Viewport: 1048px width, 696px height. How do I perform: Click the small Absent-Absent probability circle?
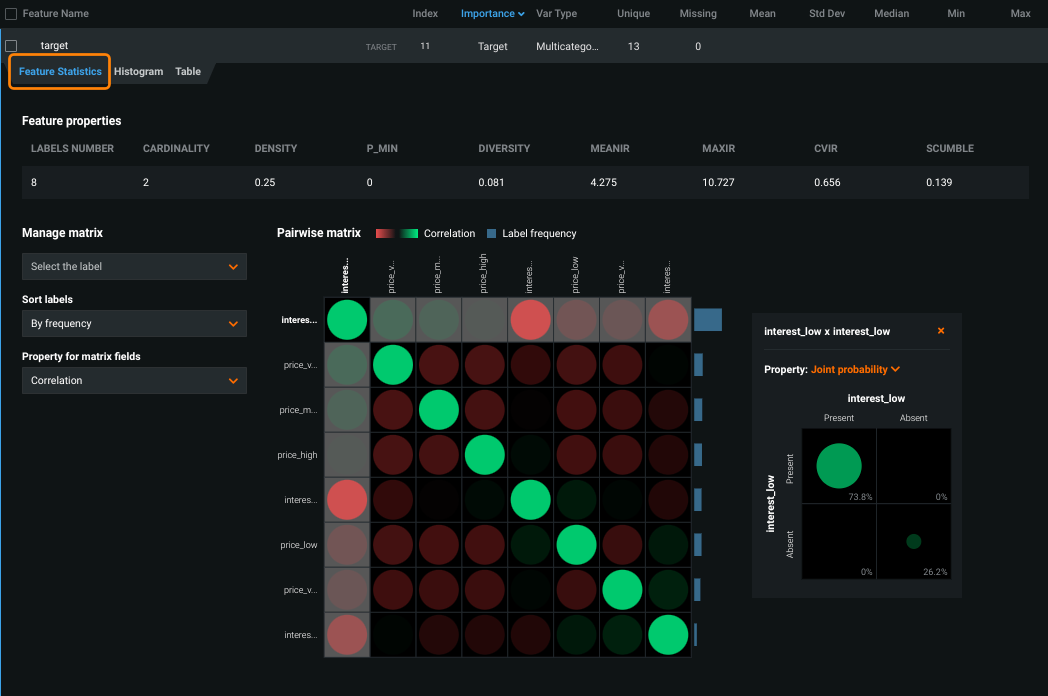pos(913,541)
